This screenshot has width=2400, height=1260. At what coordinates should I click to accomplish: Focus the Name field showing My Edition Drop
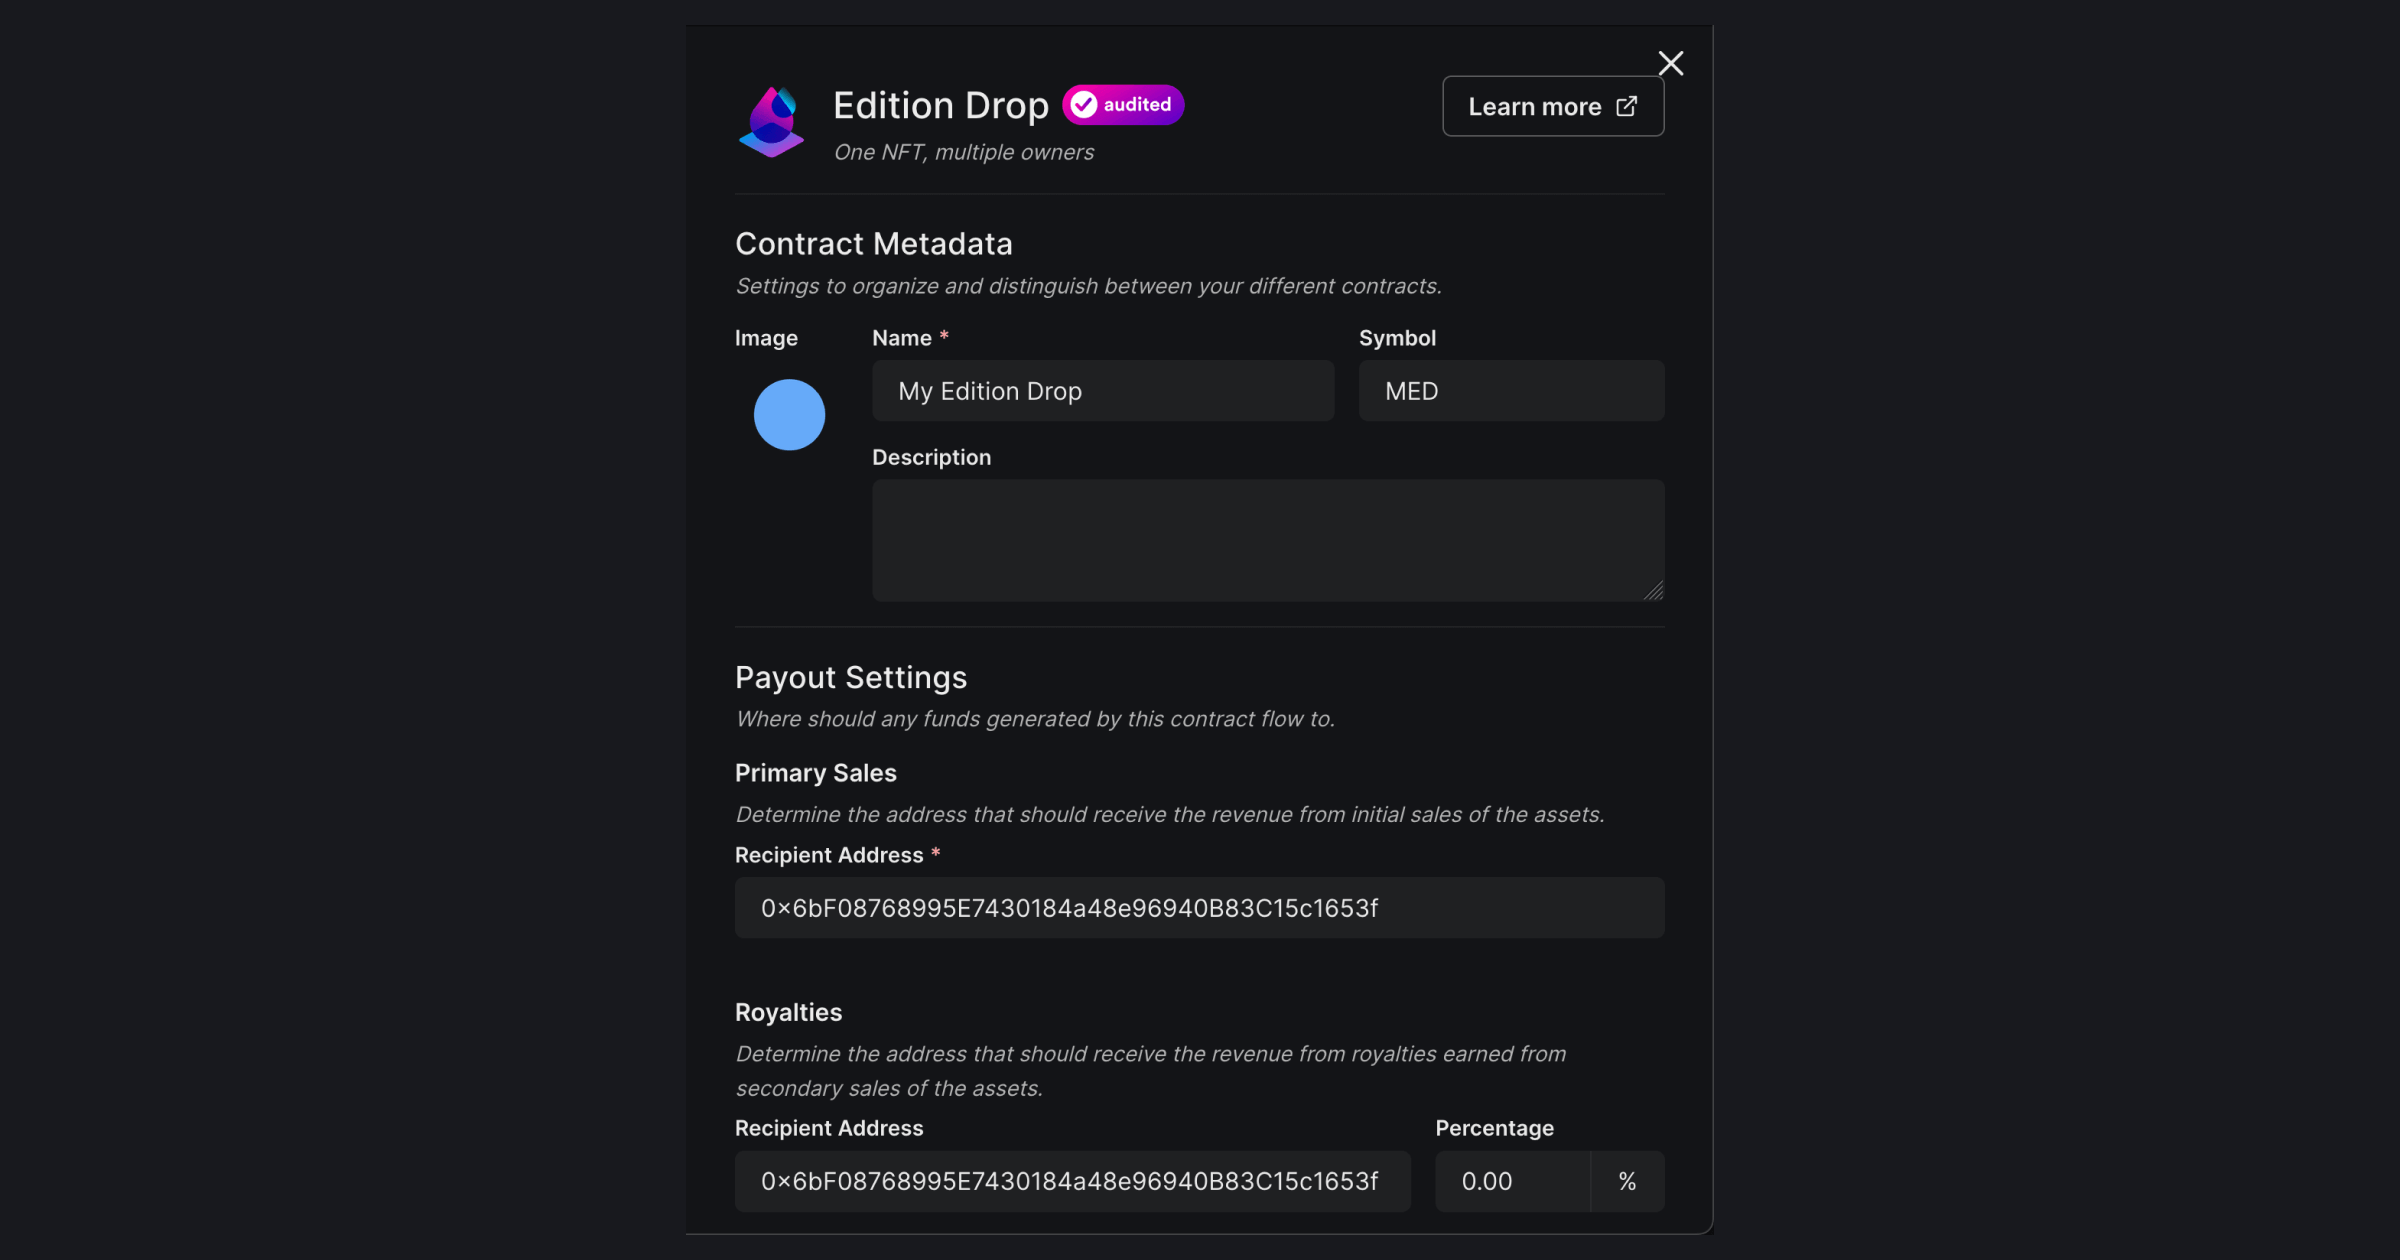pyautogui.click(x=1102, y=391)
